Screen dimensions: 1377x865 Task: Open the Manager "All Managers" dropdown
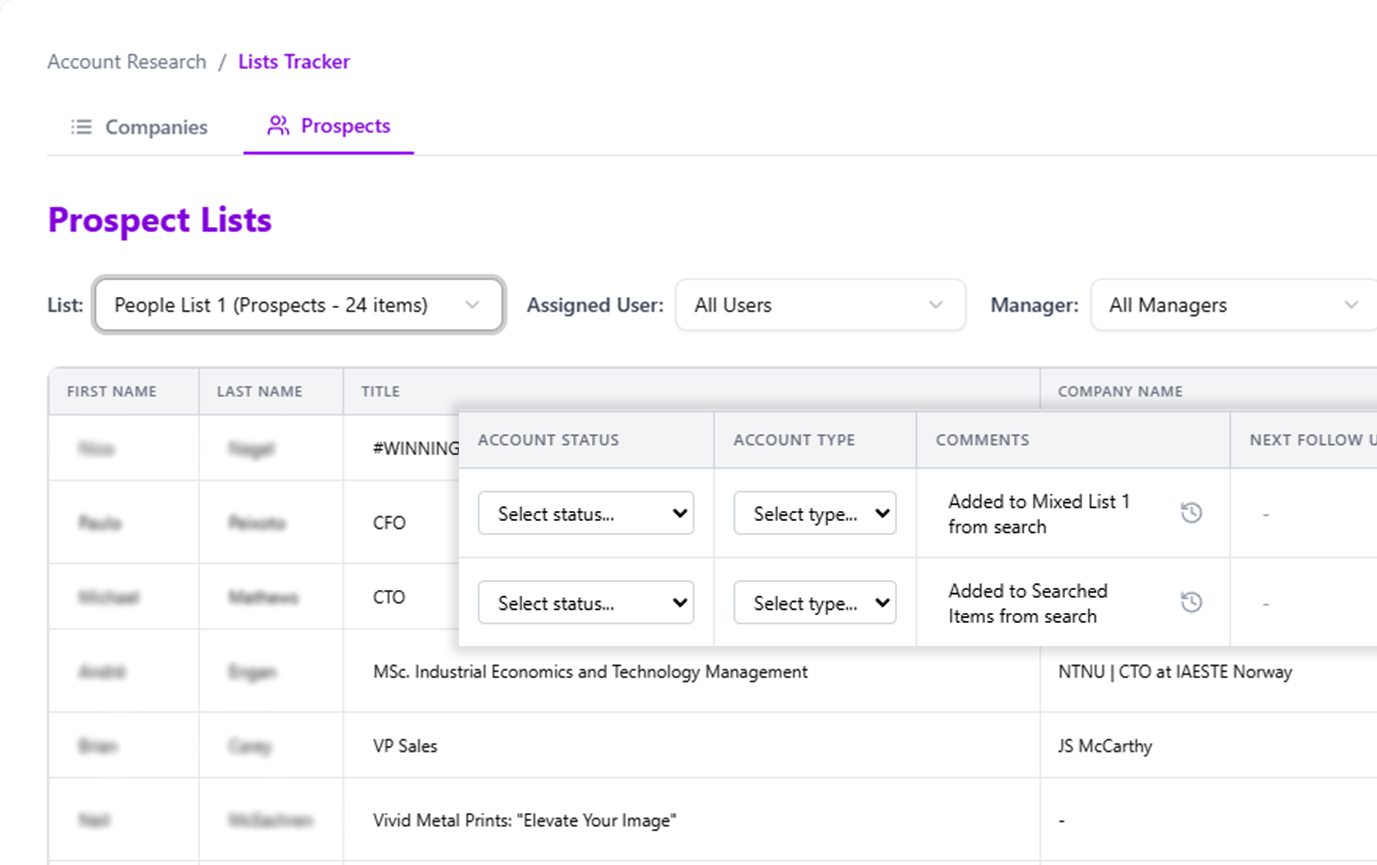[1232, 305]
